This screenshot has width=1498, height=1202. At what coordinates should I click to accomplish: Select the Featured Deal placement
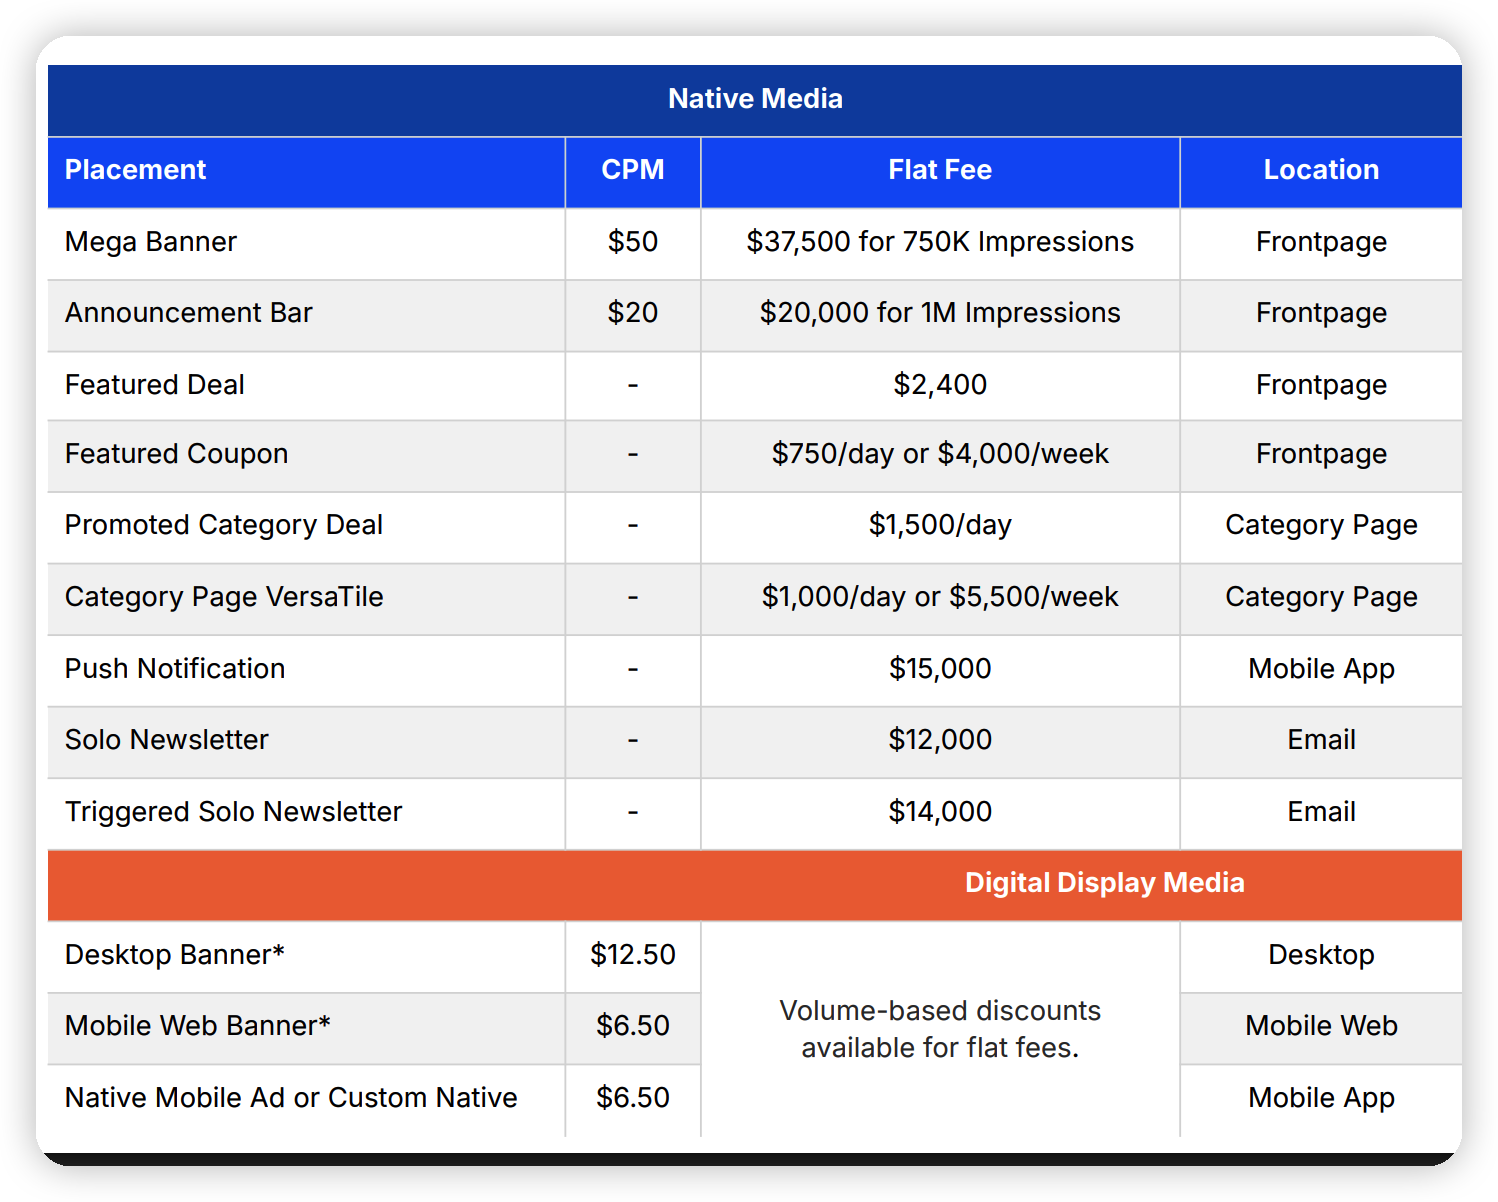(x=155, y=385)
